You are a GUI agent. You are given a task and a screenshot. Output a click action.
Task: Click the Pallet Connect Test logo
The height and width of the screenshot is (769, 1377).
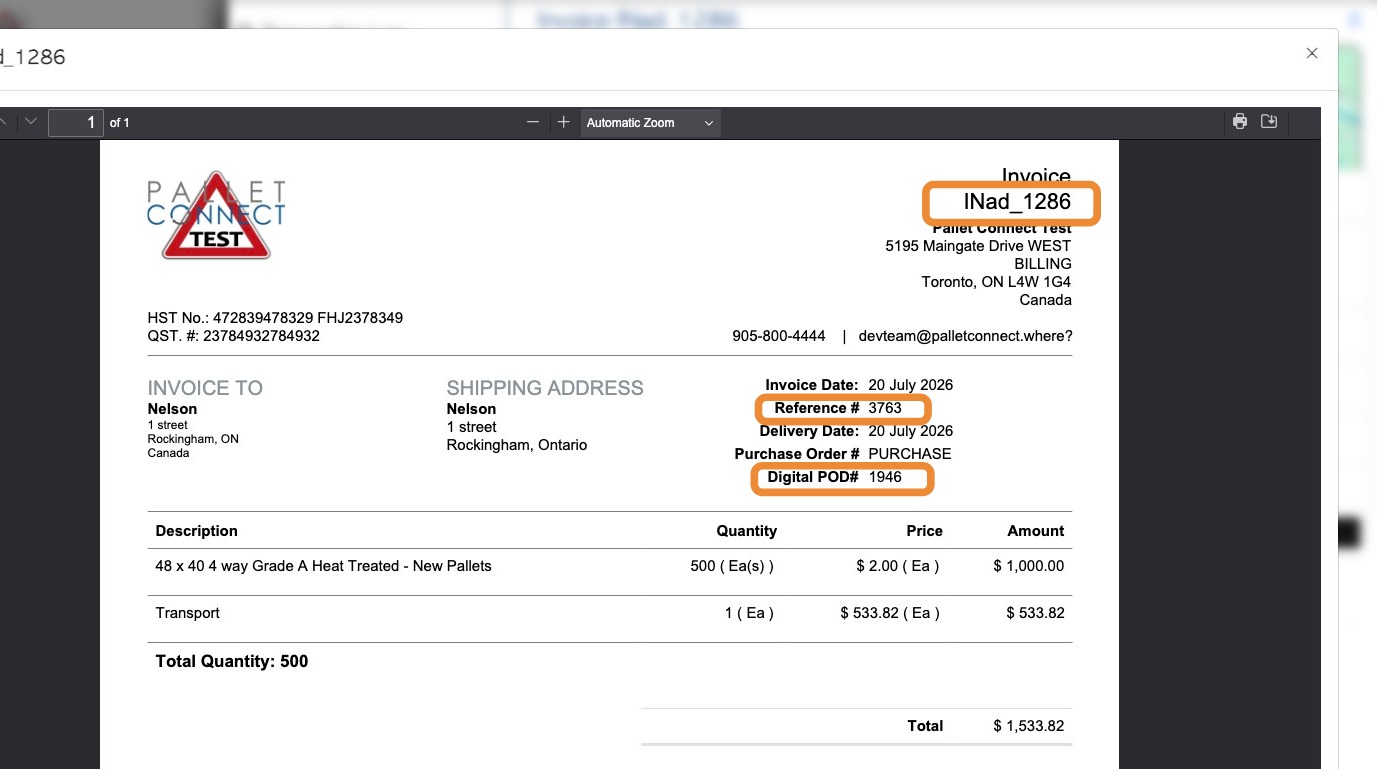coord(216,217)
